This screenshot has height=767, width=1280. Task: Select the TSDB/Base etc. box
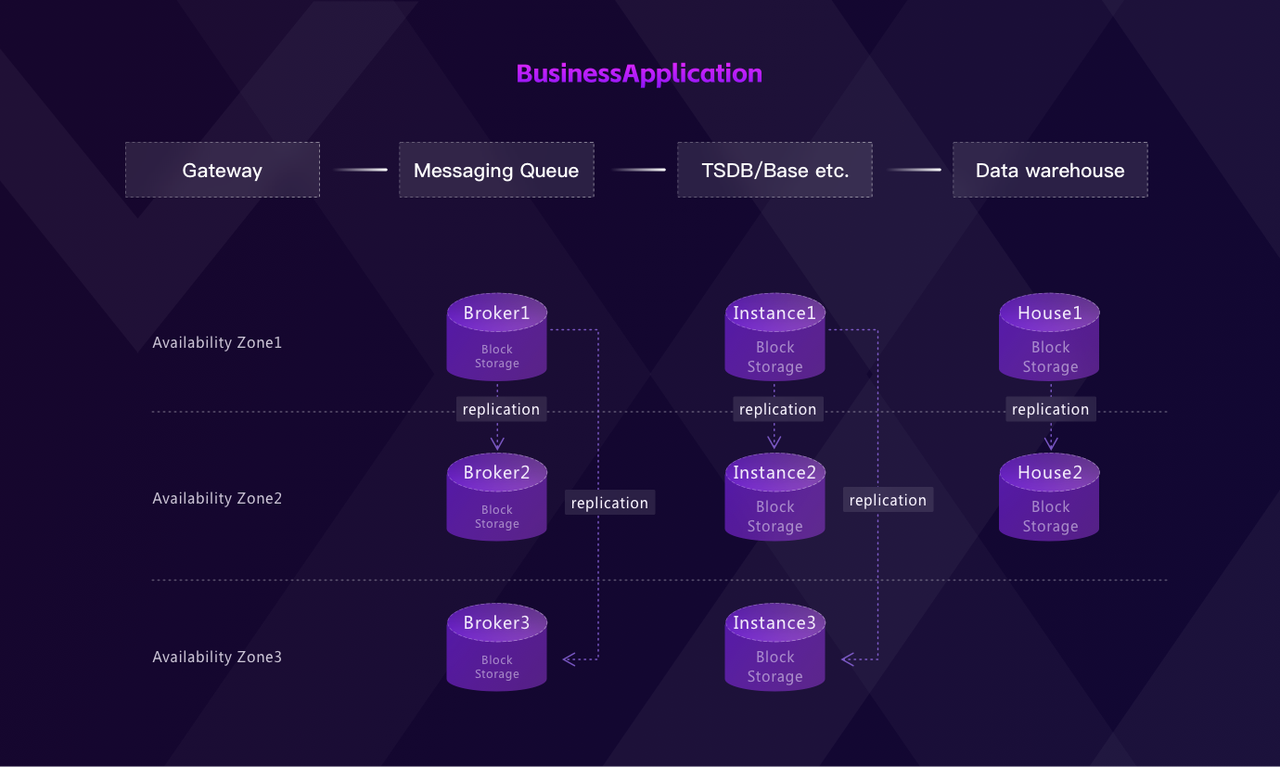click(x=774, y=170)
